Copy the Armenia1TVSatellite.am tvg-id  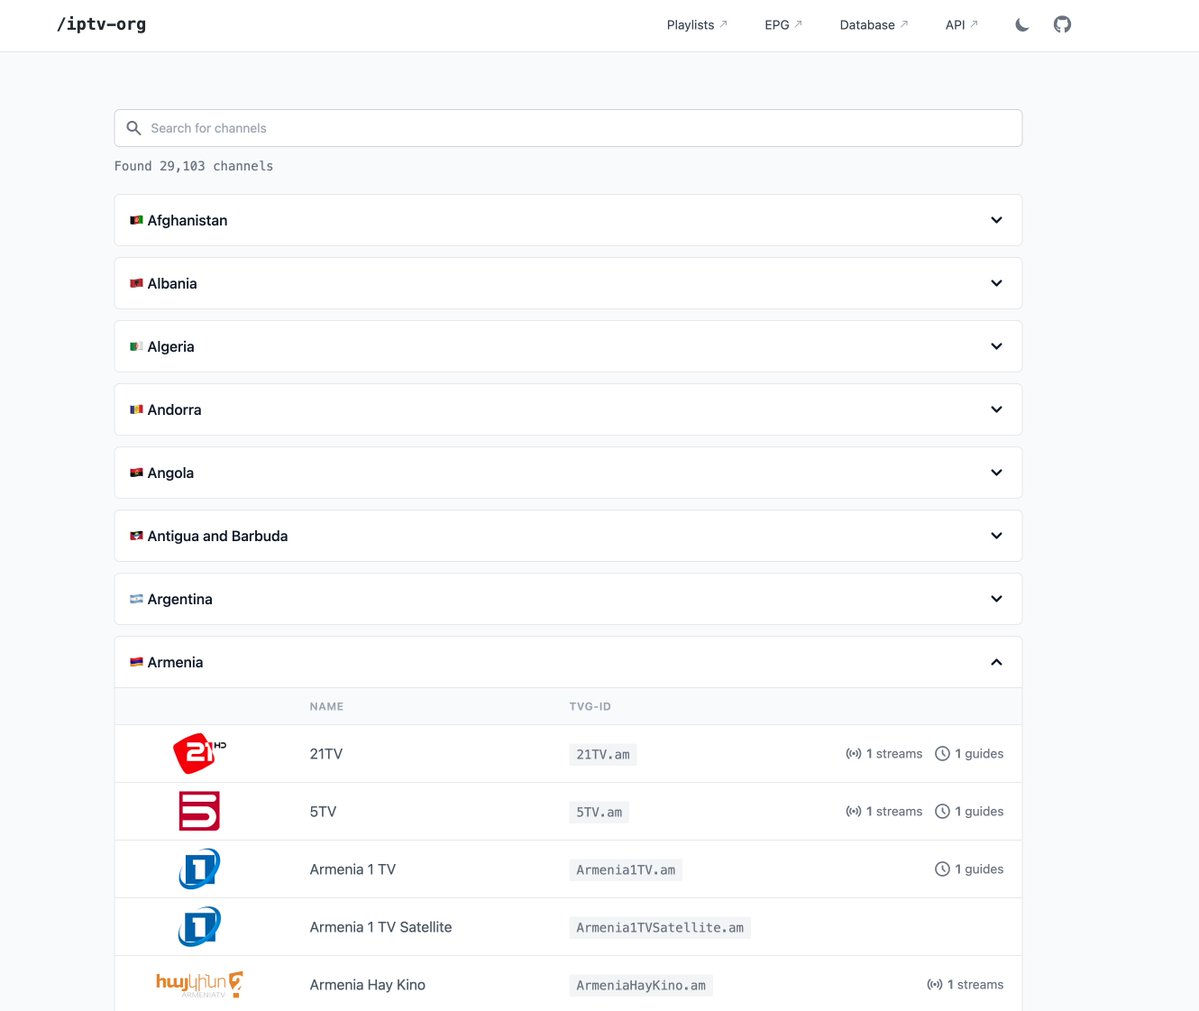[660, 928]
